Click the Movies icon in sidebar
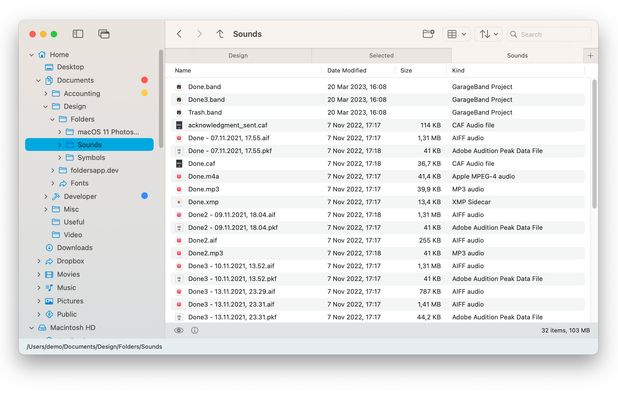Image resolution: width=618 pixels, height=394 pixels. point(49,275)
